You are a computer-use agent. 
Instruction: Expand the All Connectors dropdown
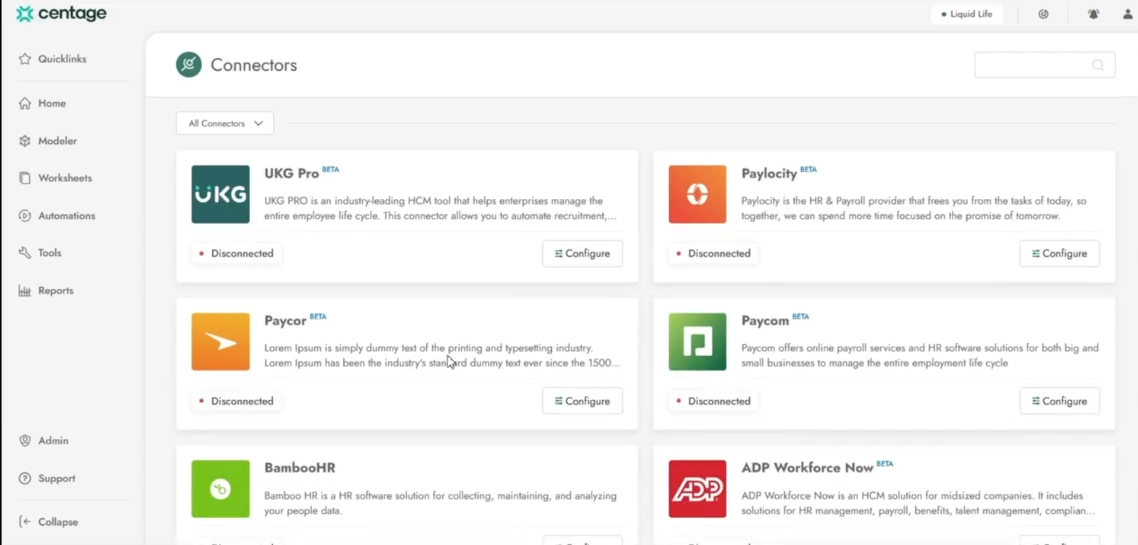click(225, 123)
